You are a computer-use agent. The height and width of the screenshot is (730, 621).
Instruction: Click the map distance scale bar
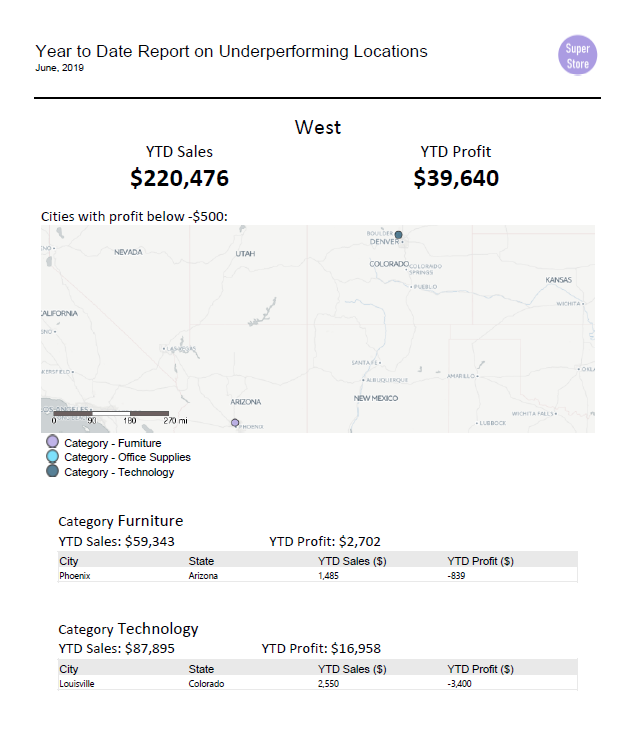point(111,413)
